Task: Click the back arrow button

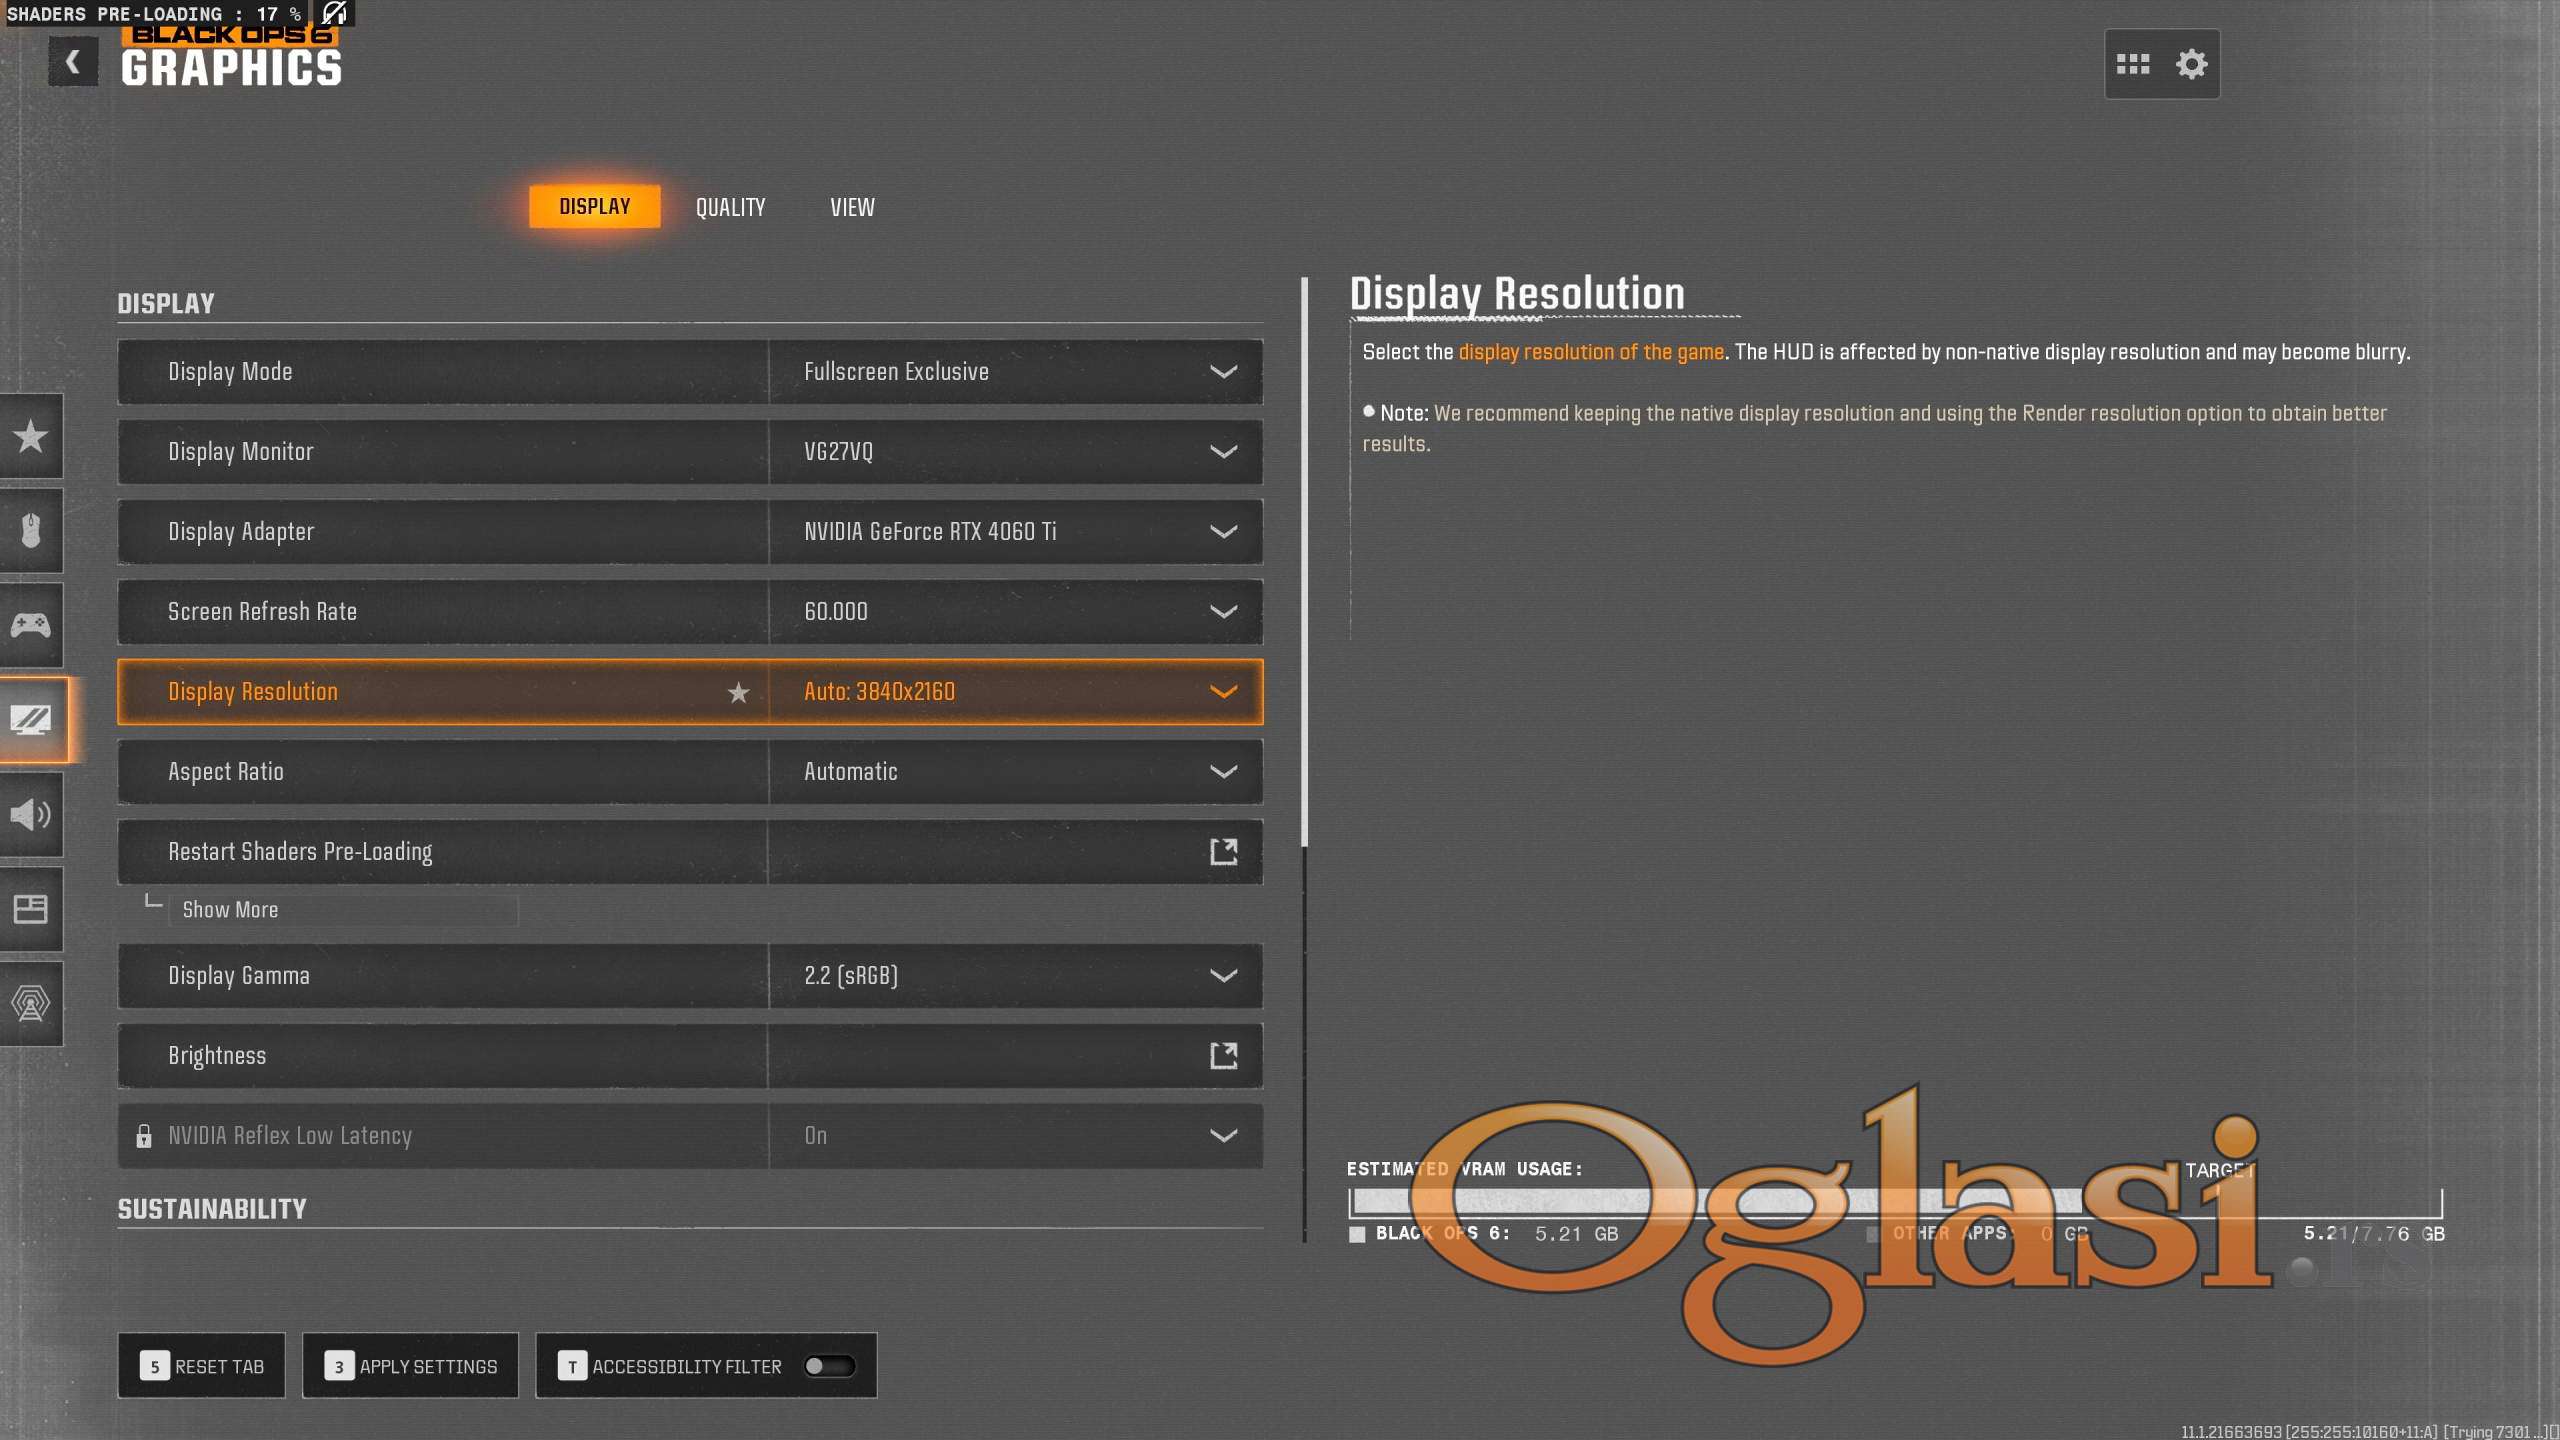Action: pyautogui.click(x=72, y=62)
